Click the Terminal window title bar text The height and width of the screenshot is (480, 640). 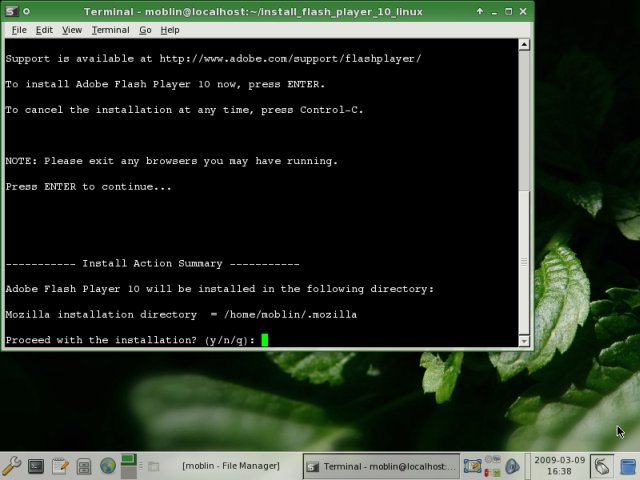click(x=253, y=11)
